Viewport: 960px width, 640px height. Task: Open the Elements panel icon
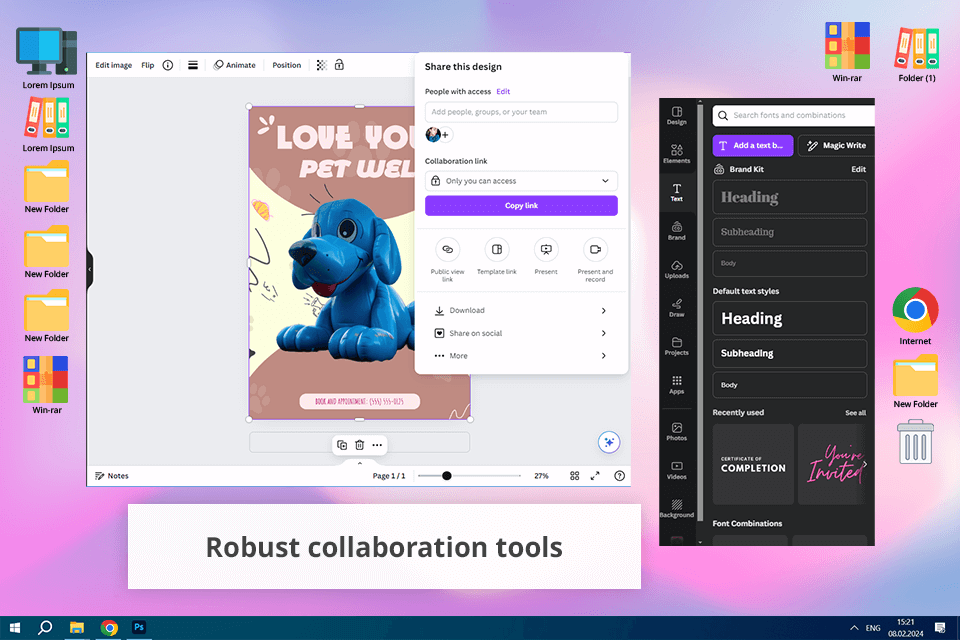pyautogui.click(x=677, y=154)
